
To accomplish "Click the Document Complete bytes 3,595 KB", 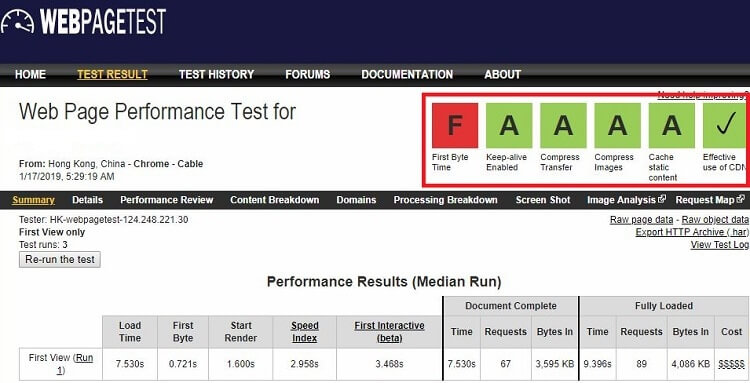I will coord(555,364).
